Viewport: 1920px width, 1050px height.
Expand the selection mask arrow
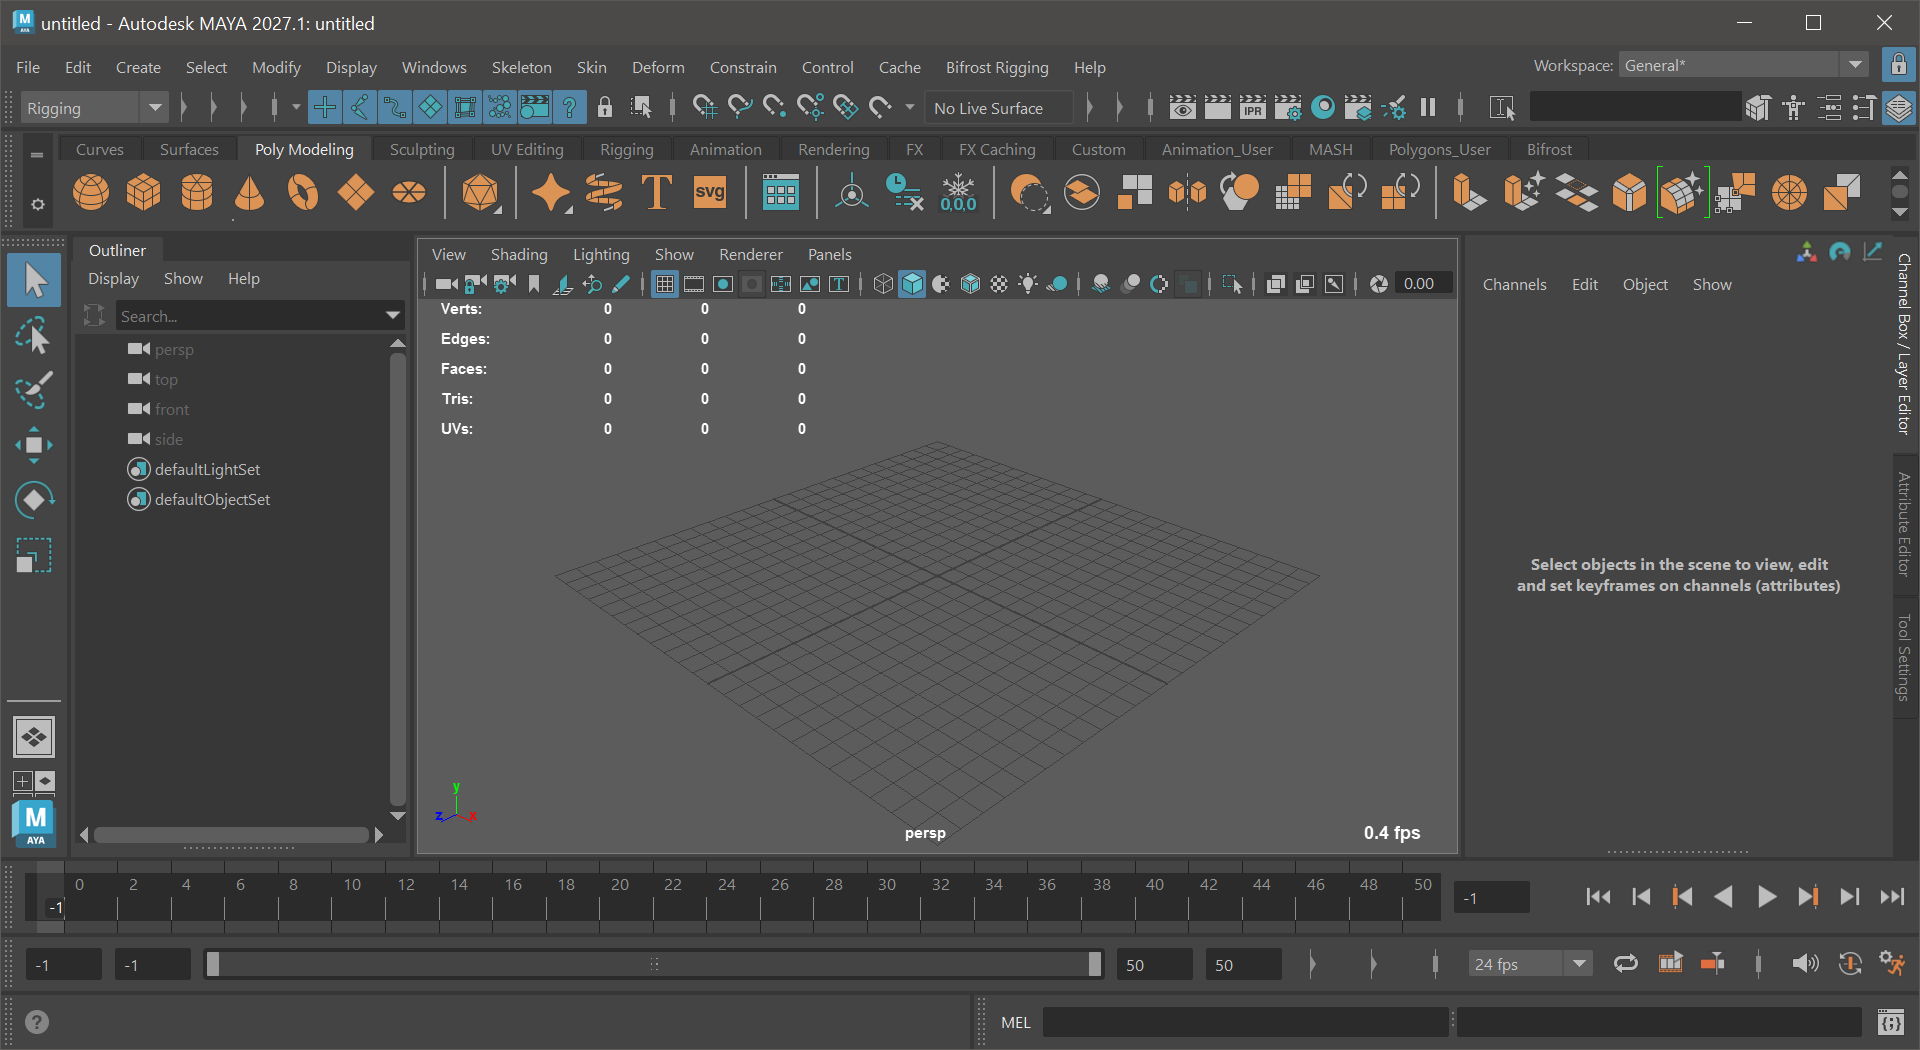point(296,107)
